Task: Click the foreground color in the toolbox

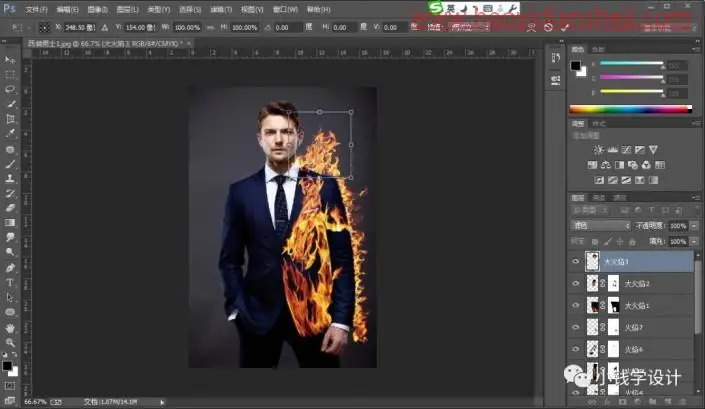Action: click(7, 366)
